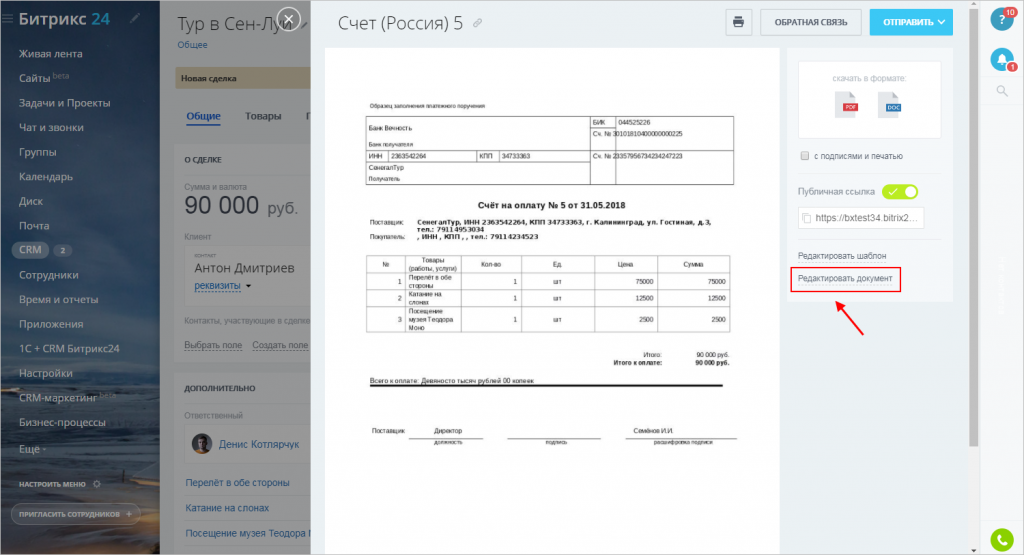Open Денис Котлярчук avatar
1024x555 pixels.
pyautogui.click(x=202, y=444)
